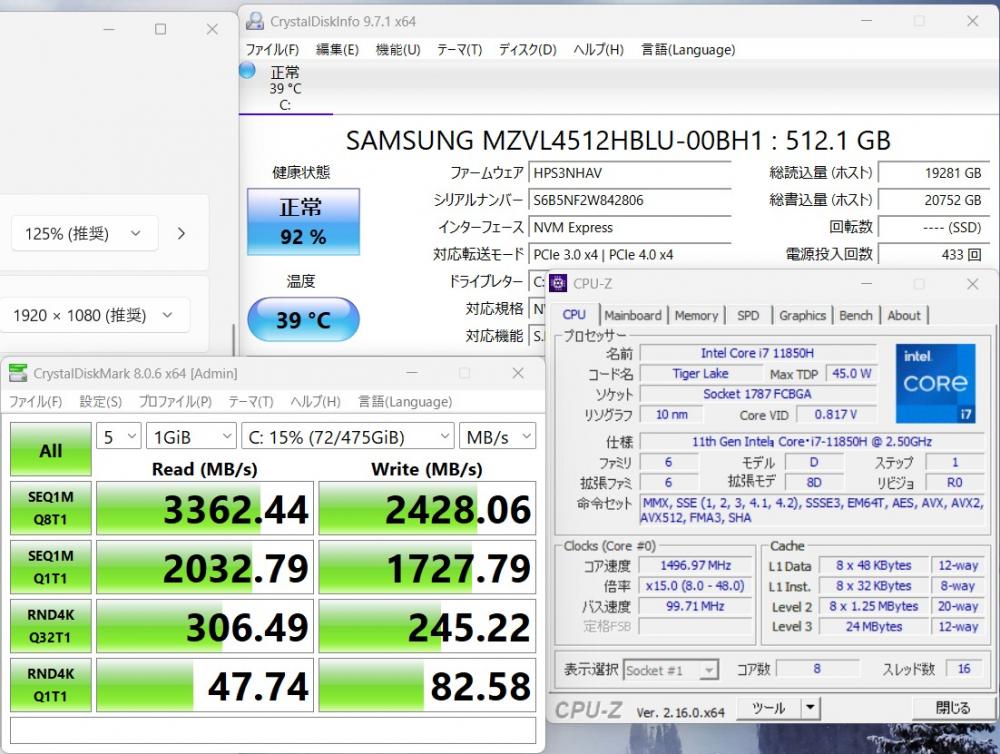Click the 正常 92 % health status button

click(304, 222)
